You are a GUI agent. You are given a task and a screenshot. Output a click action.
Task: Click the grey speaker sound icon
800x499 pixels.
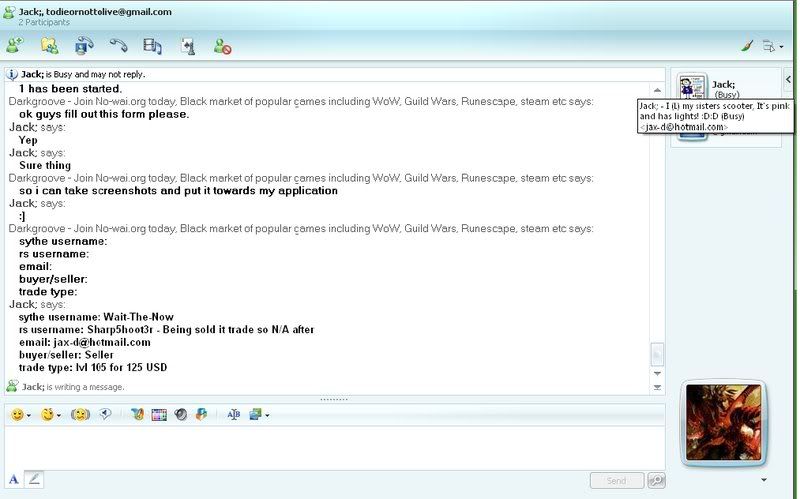[x=181, y=414]
